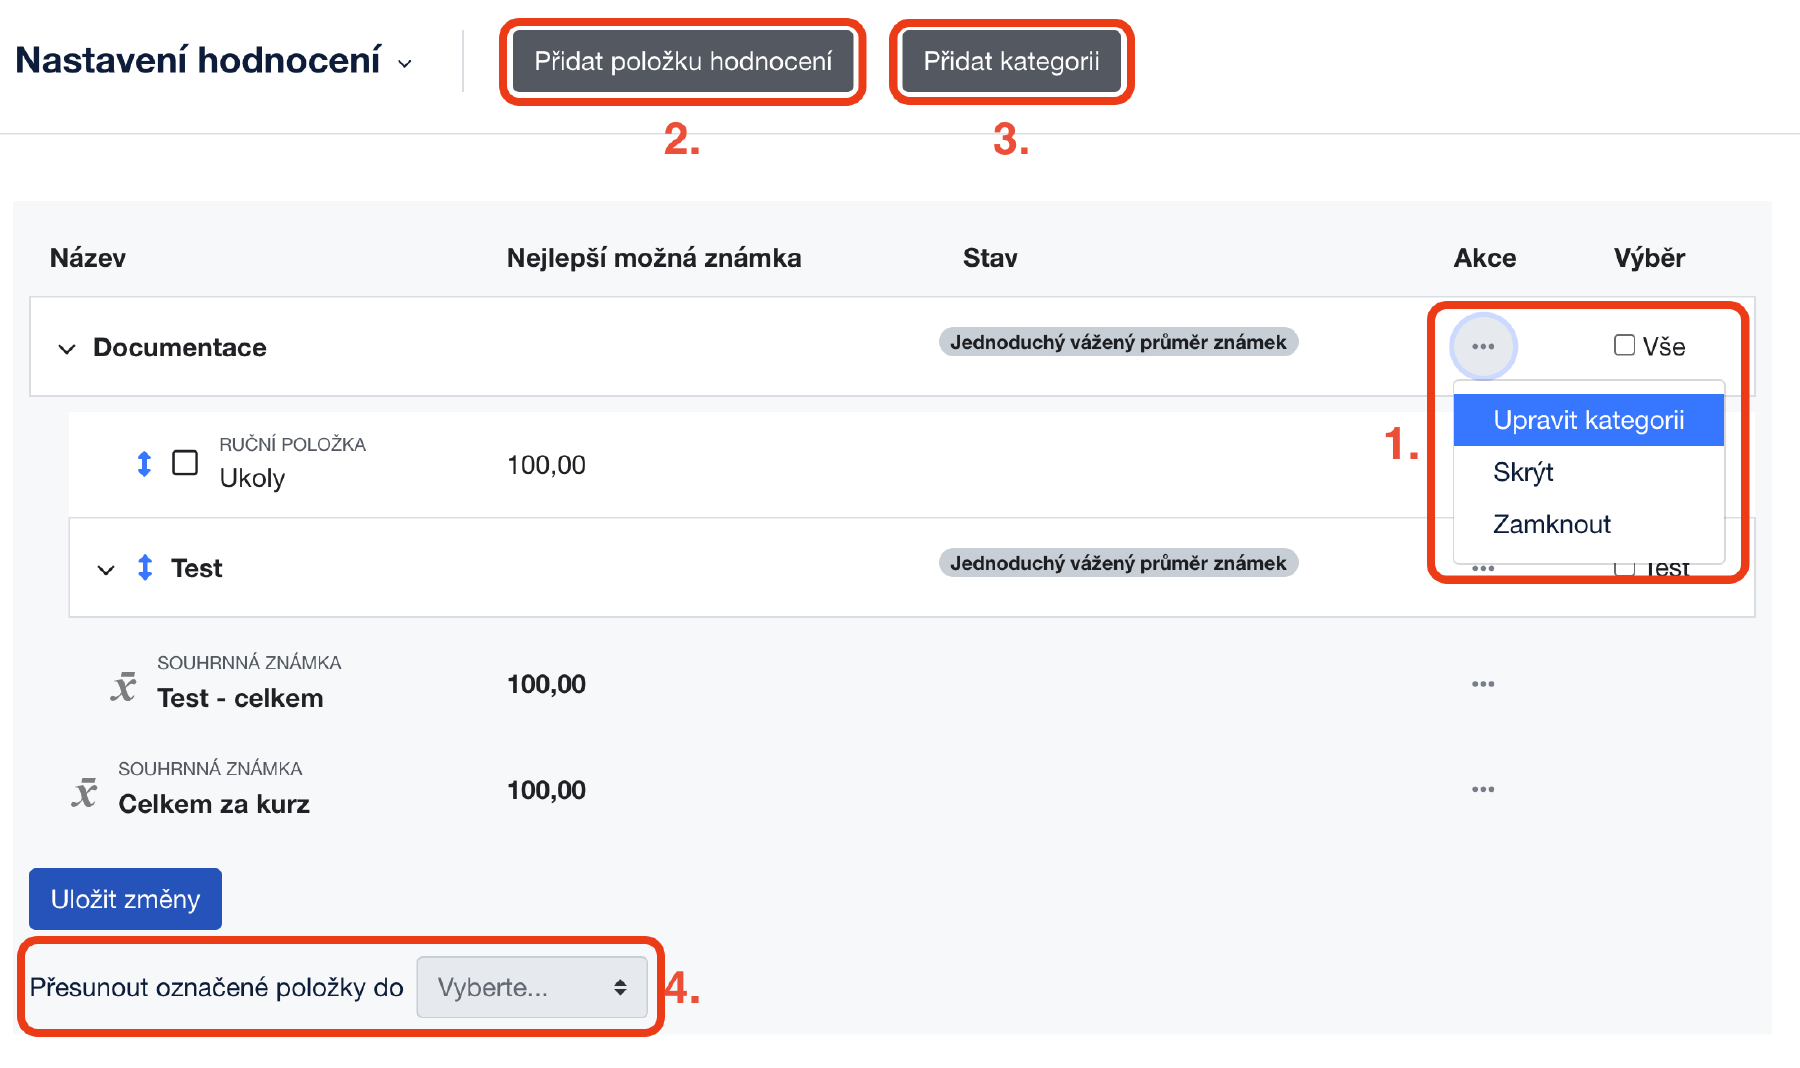Check the Vše select-all checkbox
The image size is (1800, 1068).
[x=1624, y=345]
